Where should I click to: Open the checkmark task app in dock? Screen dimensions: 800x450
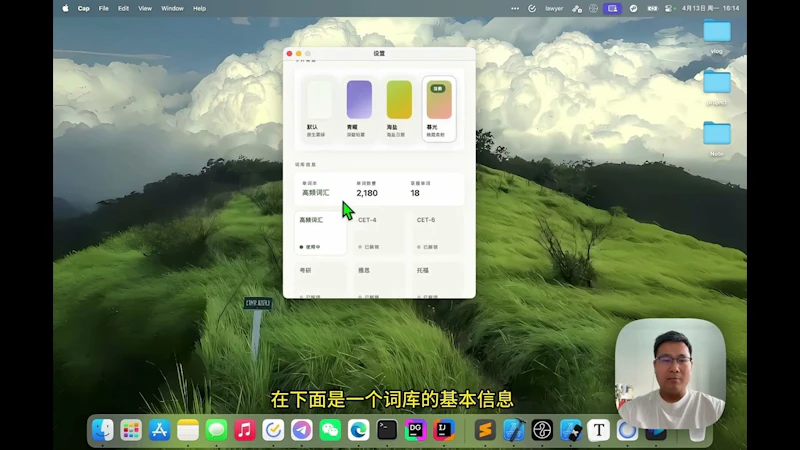273,430
